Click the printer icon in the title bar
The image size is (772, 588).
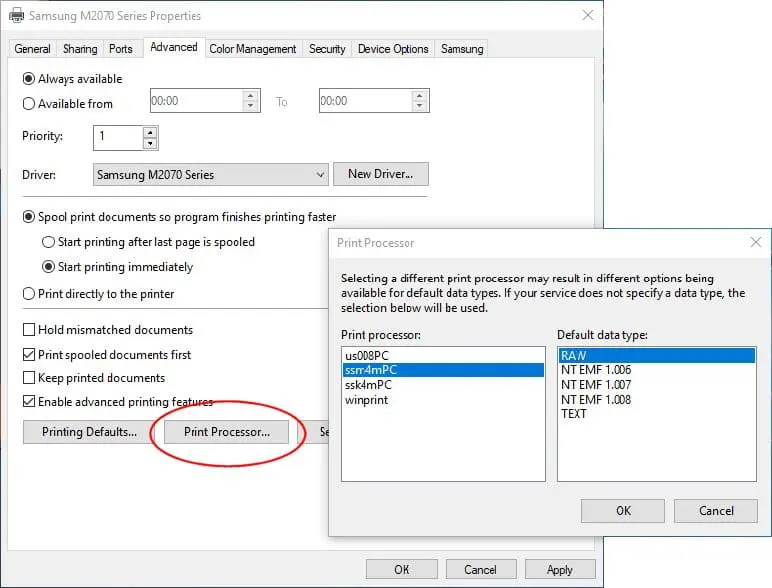coord(16,15)
